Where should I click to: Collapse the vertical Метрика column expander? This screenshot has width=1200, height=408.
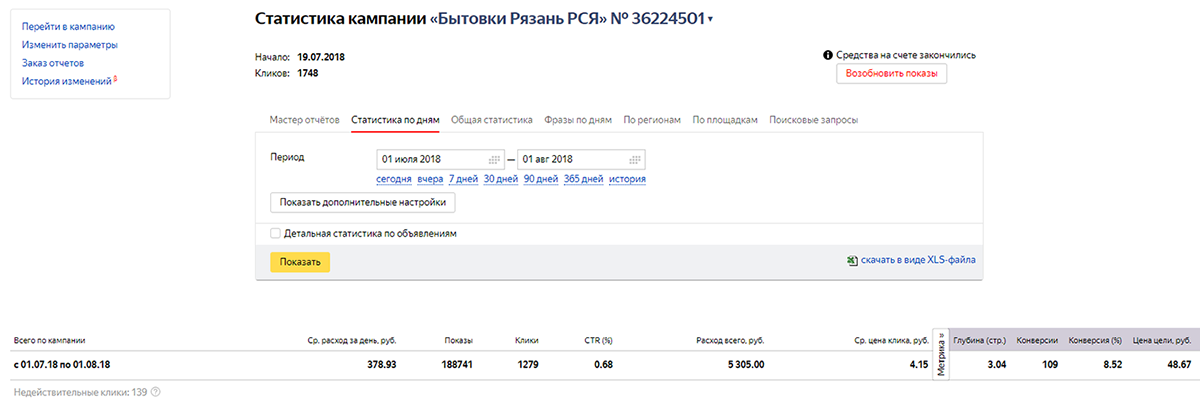tap(939, 355)
